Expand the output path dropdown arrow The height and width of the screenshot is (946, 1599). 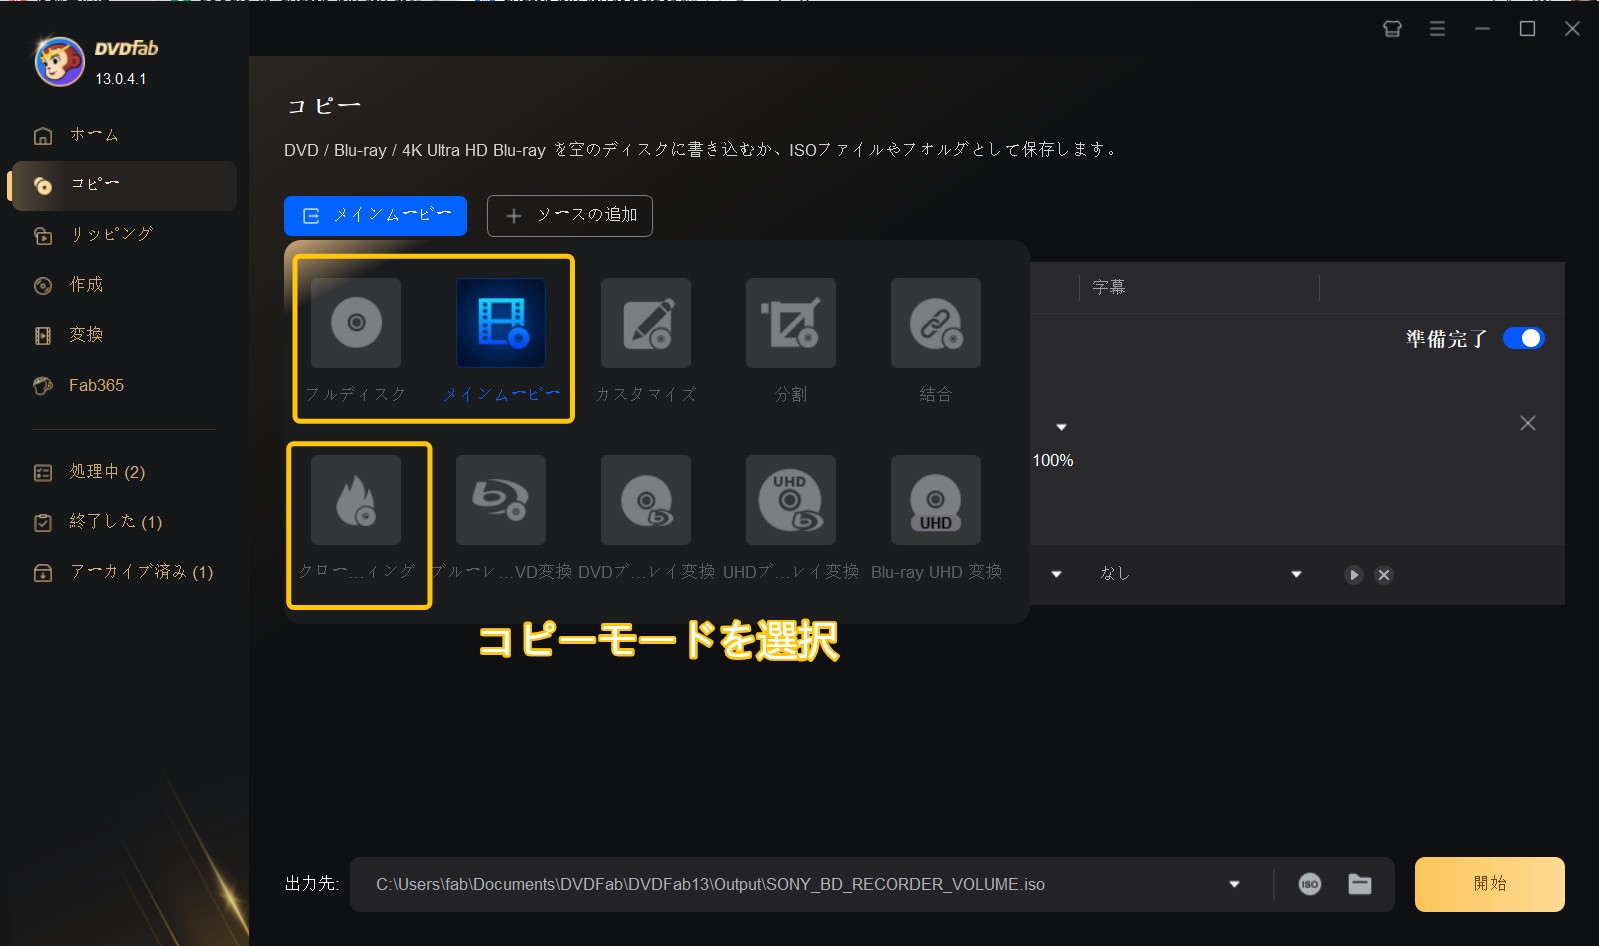(1234, 884)
